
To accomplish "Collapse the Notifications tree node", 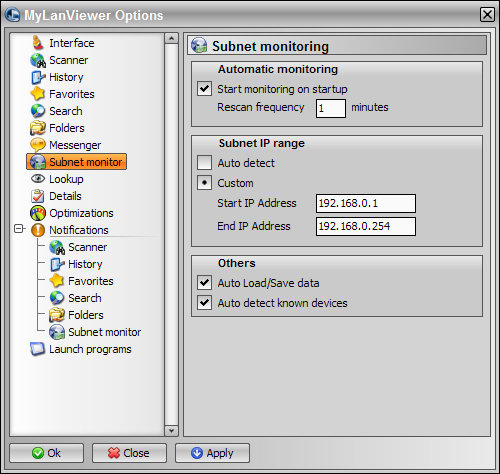I will point(19,229).
